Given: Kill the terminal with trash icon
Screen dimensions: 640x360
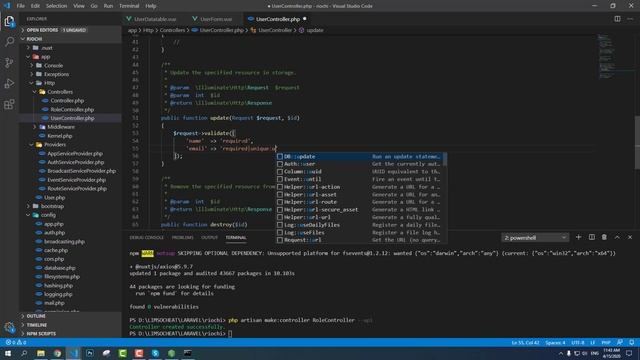Looking at the screenshot, I should pos(604,237).
